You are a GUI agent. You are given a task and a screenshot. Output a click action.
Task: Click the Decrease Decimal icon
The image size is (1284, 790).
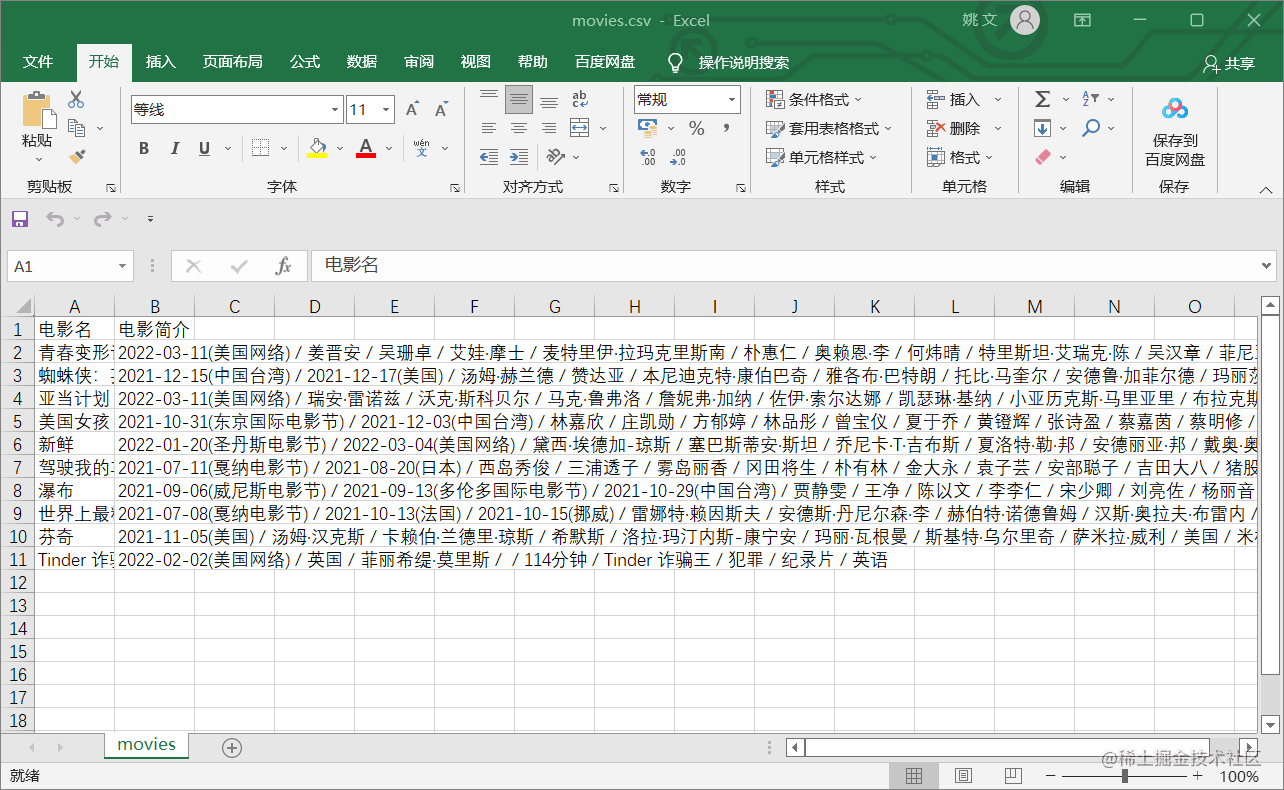pos(678,157)
